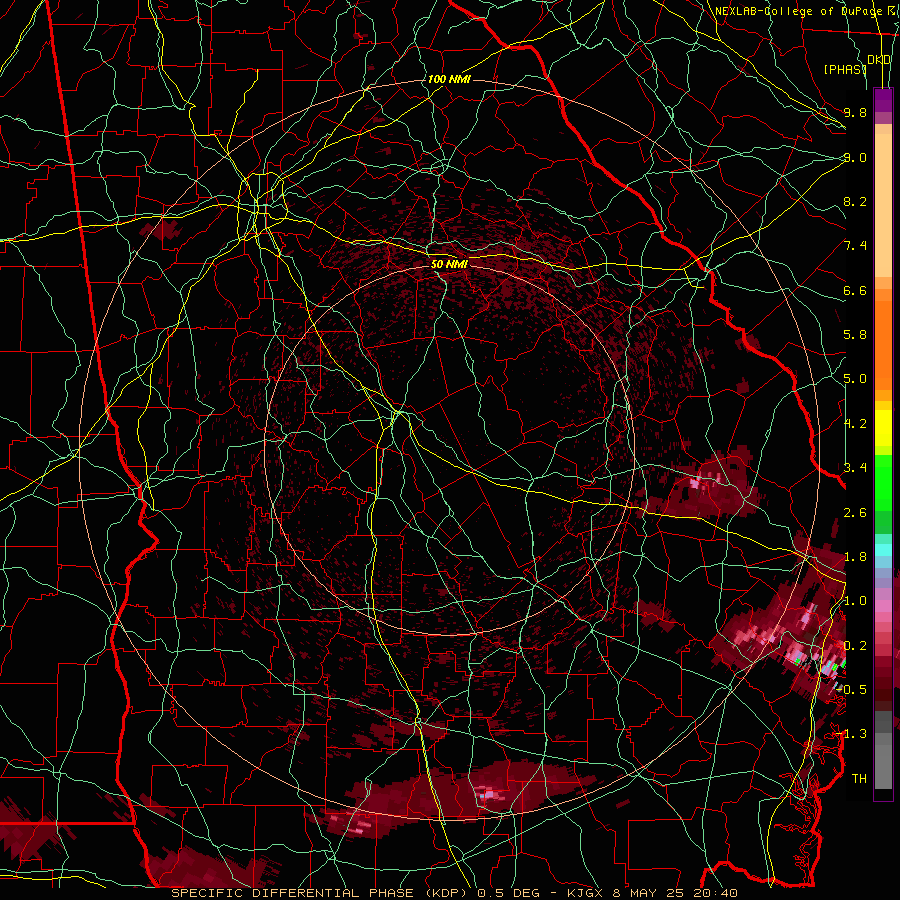Click the "DKD" label above the color bar
Screen dimensions: 900x900
click(879, 59)
